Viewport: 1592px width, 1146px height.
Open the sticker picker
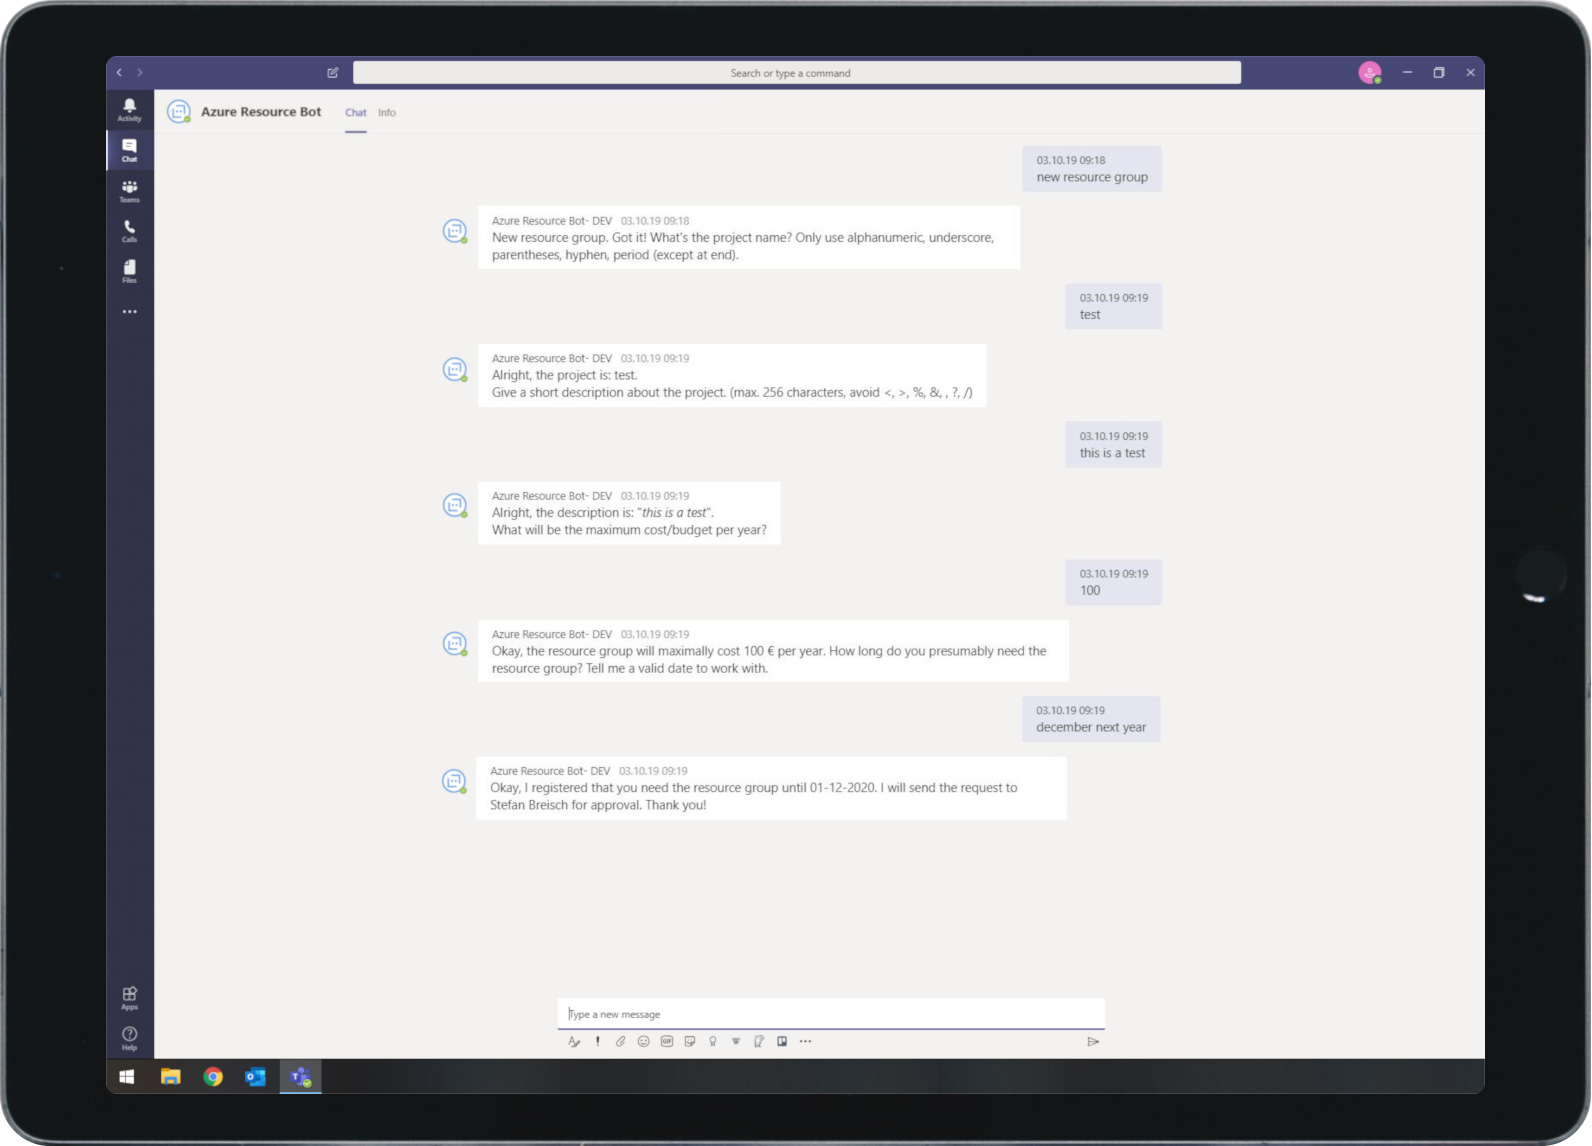690,1041
